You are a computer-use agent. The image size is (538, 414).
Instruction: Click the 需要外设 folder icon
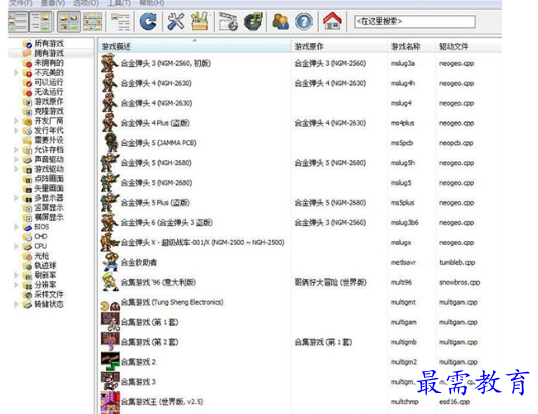tap(27, 140)
